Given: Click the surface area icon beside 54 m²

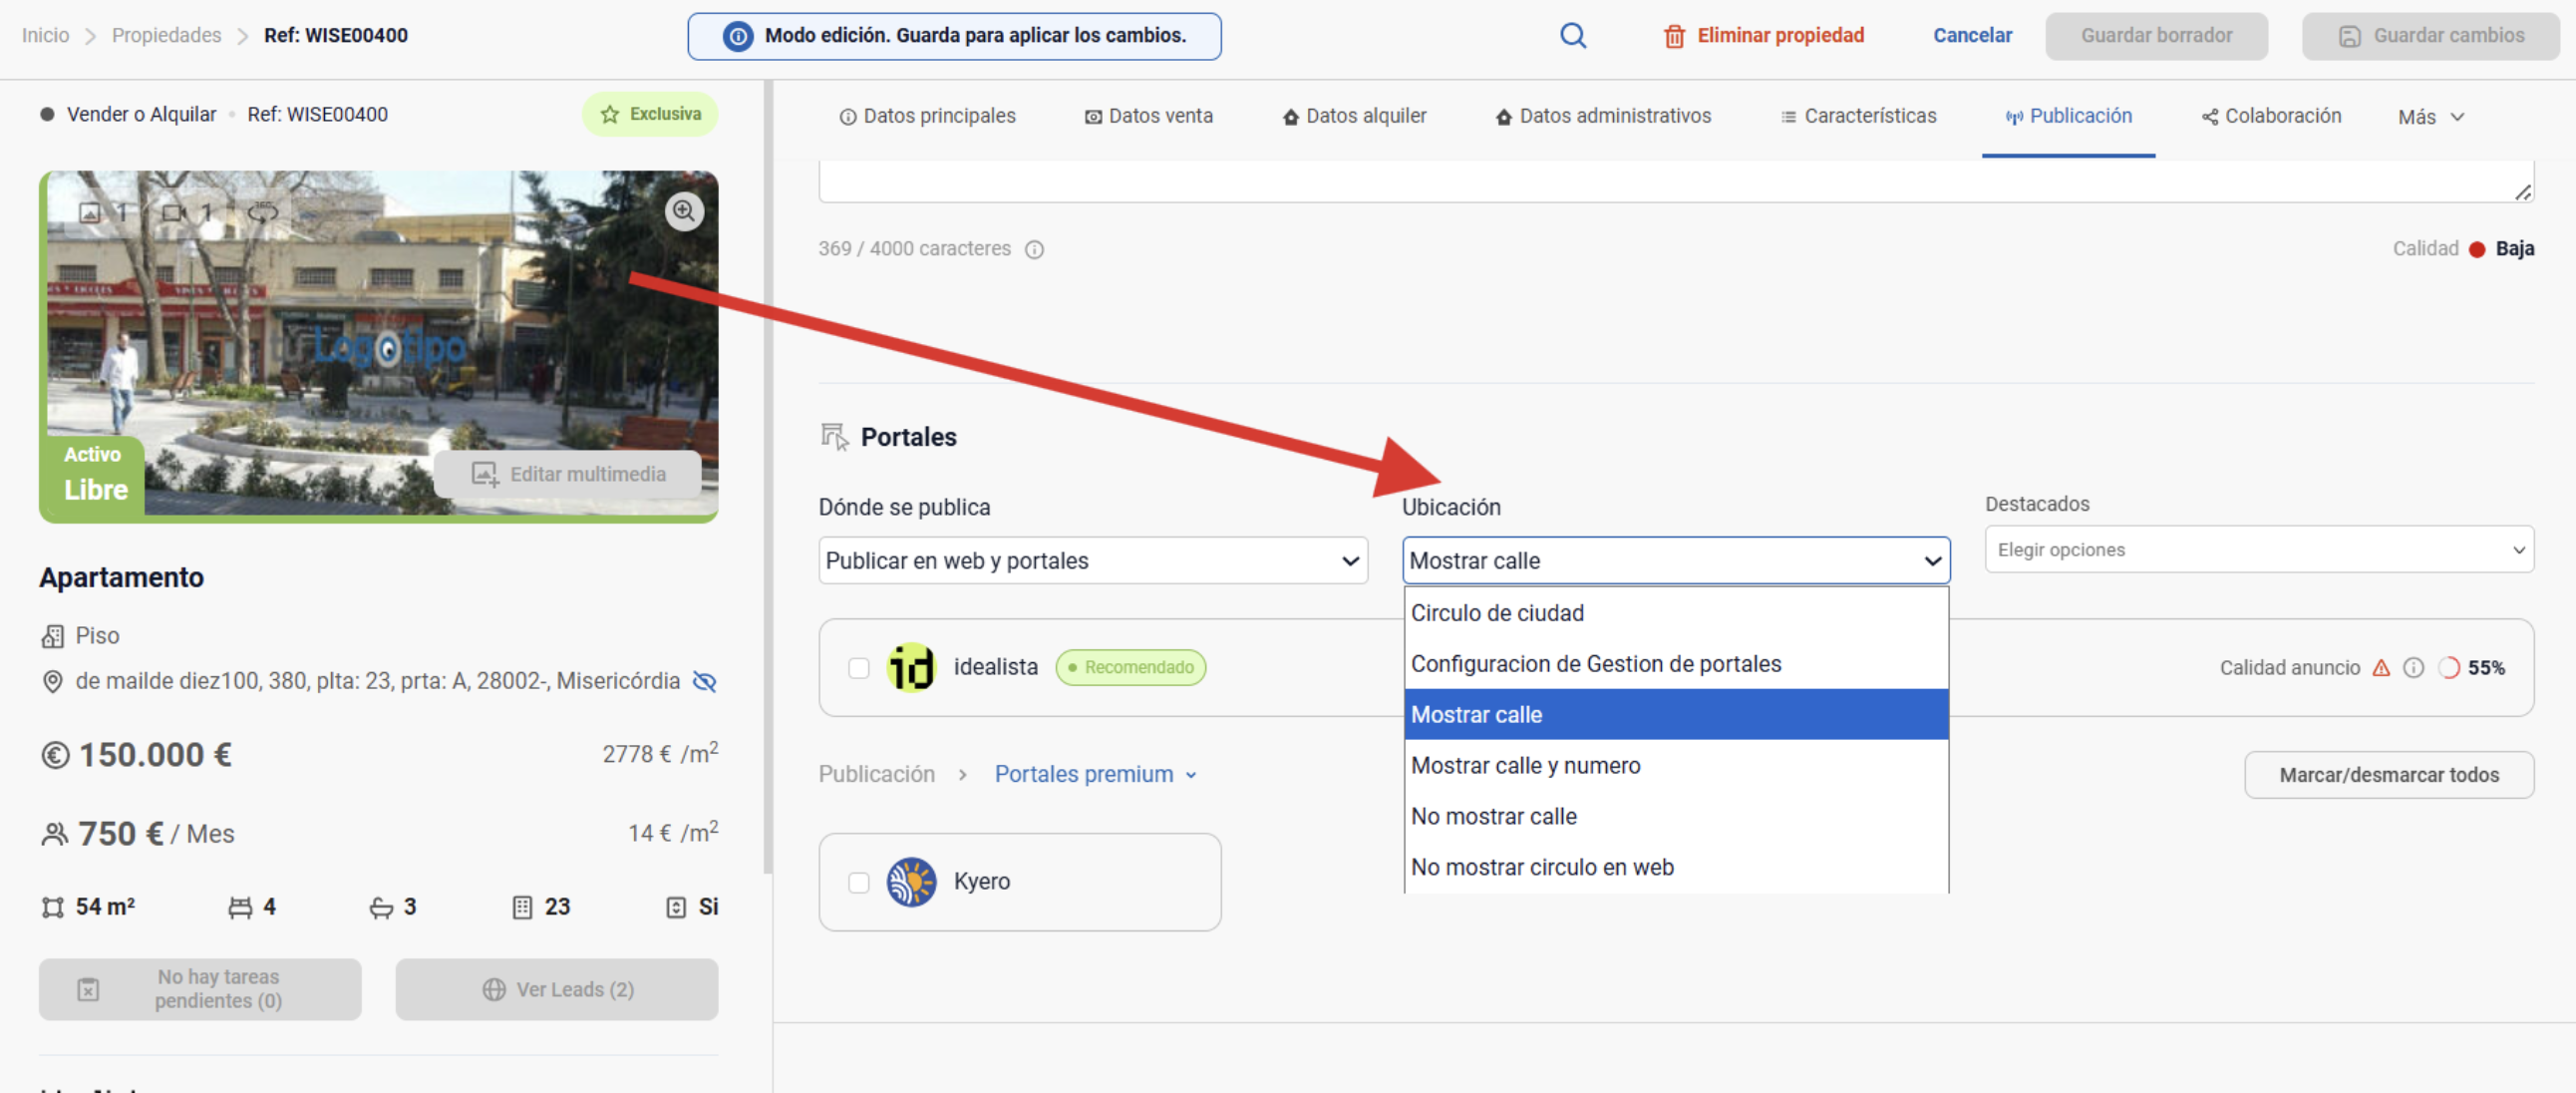Looking at the screenshot, I should point(52,907).
